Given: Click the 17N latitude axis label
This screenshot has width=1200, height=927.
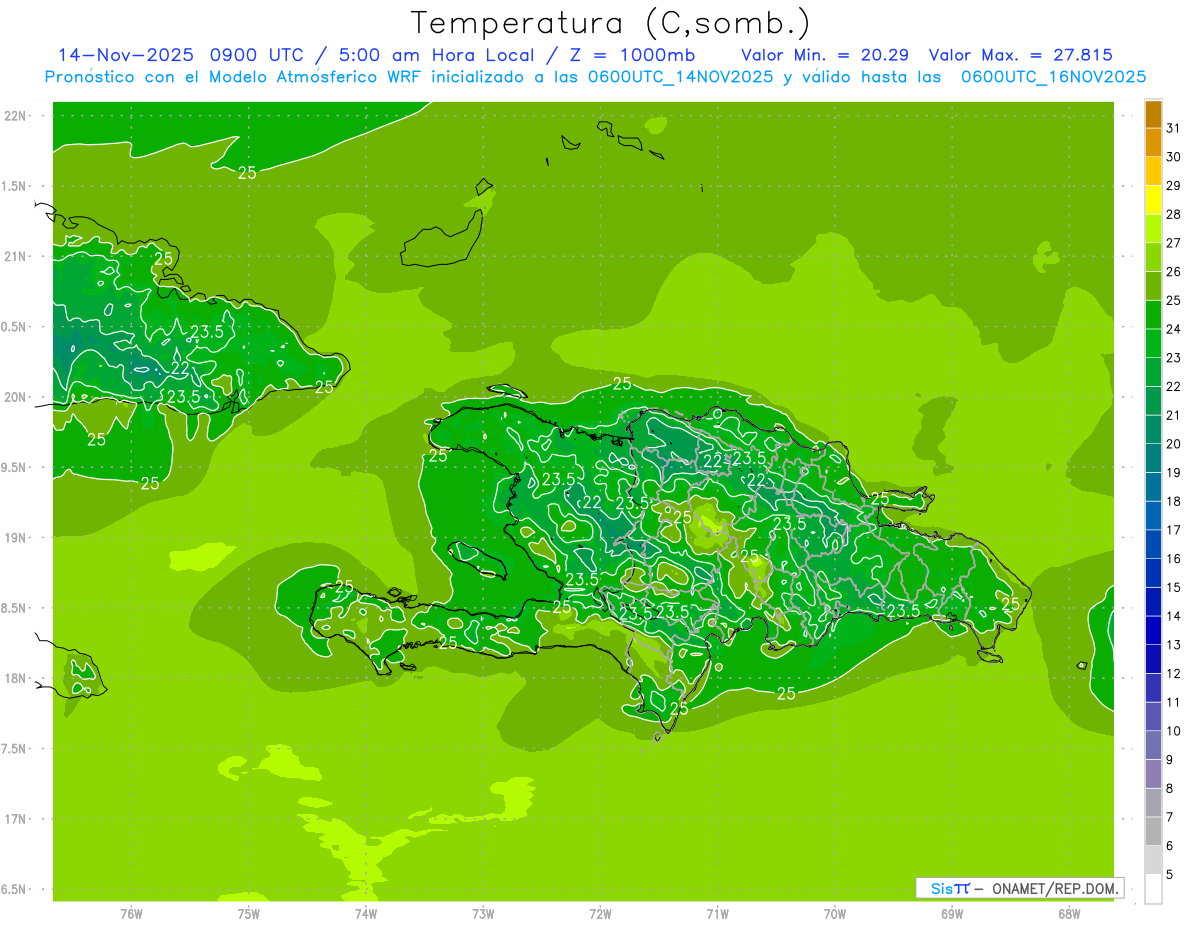Looking at the screenshot, I should click(x=15, y=819).
